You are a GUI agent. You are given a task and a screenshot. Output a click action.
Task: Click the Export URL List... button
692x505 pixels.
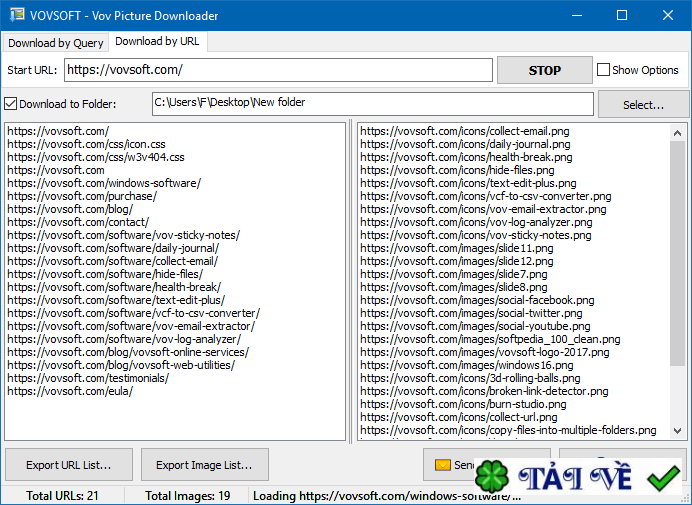[68, 465]
